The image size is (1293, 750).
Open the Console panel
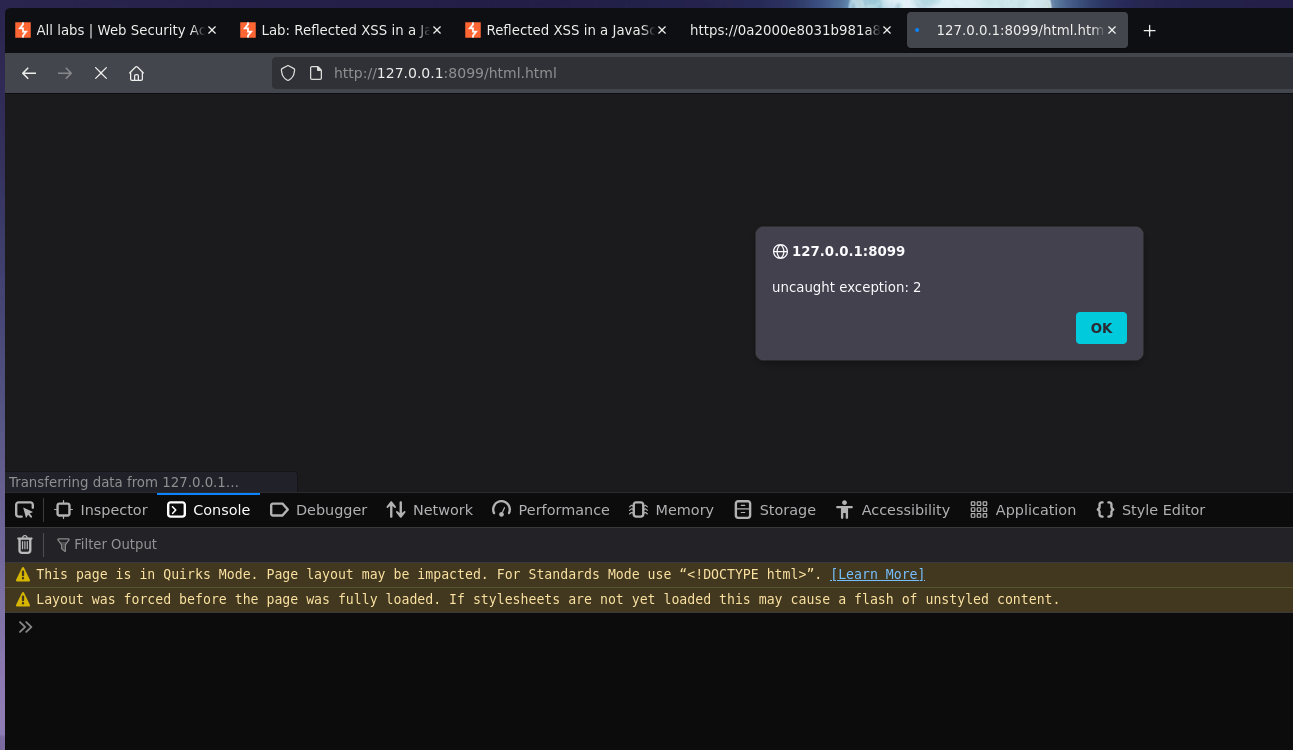209,510
